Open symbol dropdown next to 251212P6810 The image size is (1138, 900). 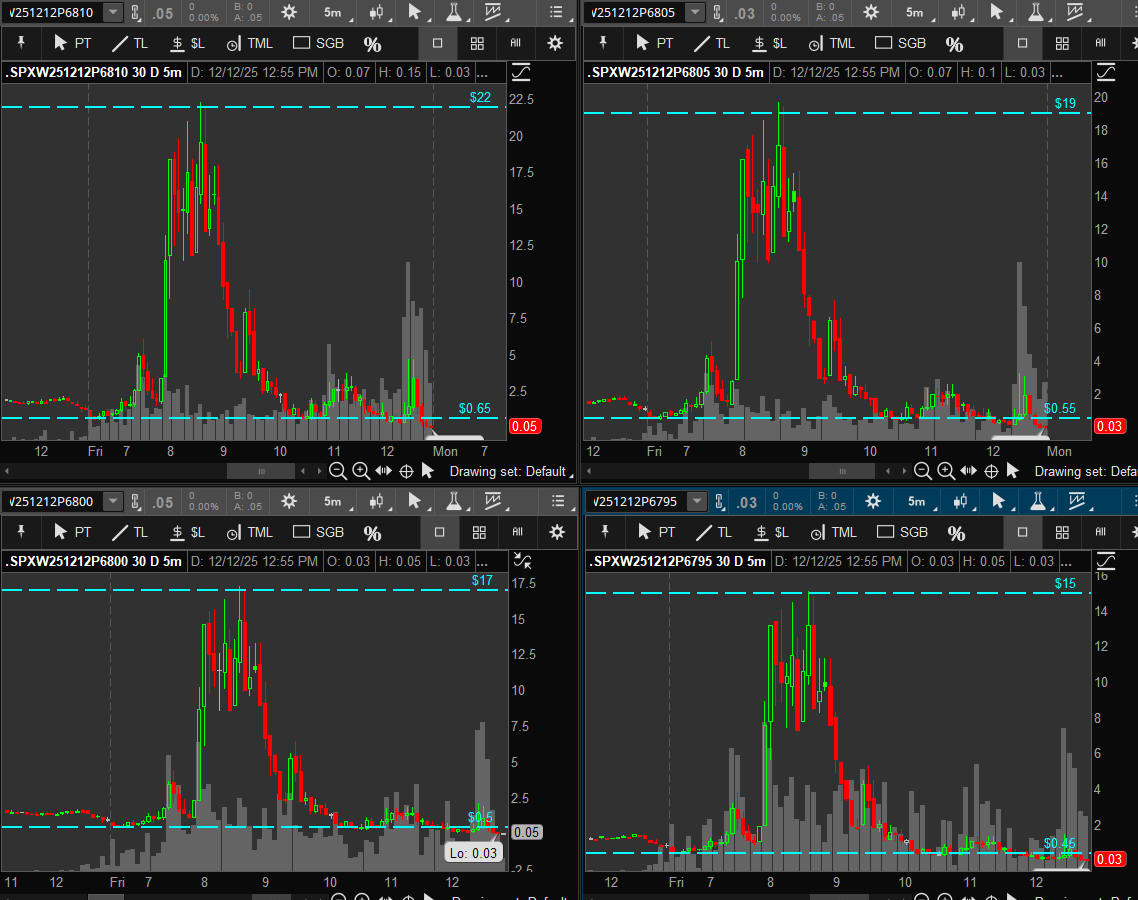click(x=112, y=12)
